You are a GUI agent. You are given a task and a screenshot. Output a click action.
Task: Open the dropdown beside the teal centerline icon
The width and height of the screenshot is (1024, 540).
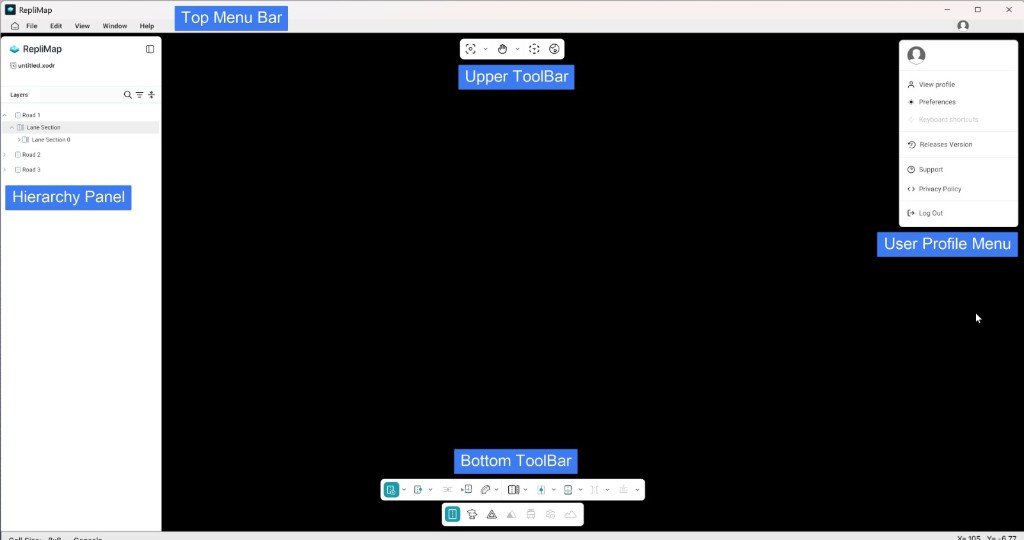(554, 490)
